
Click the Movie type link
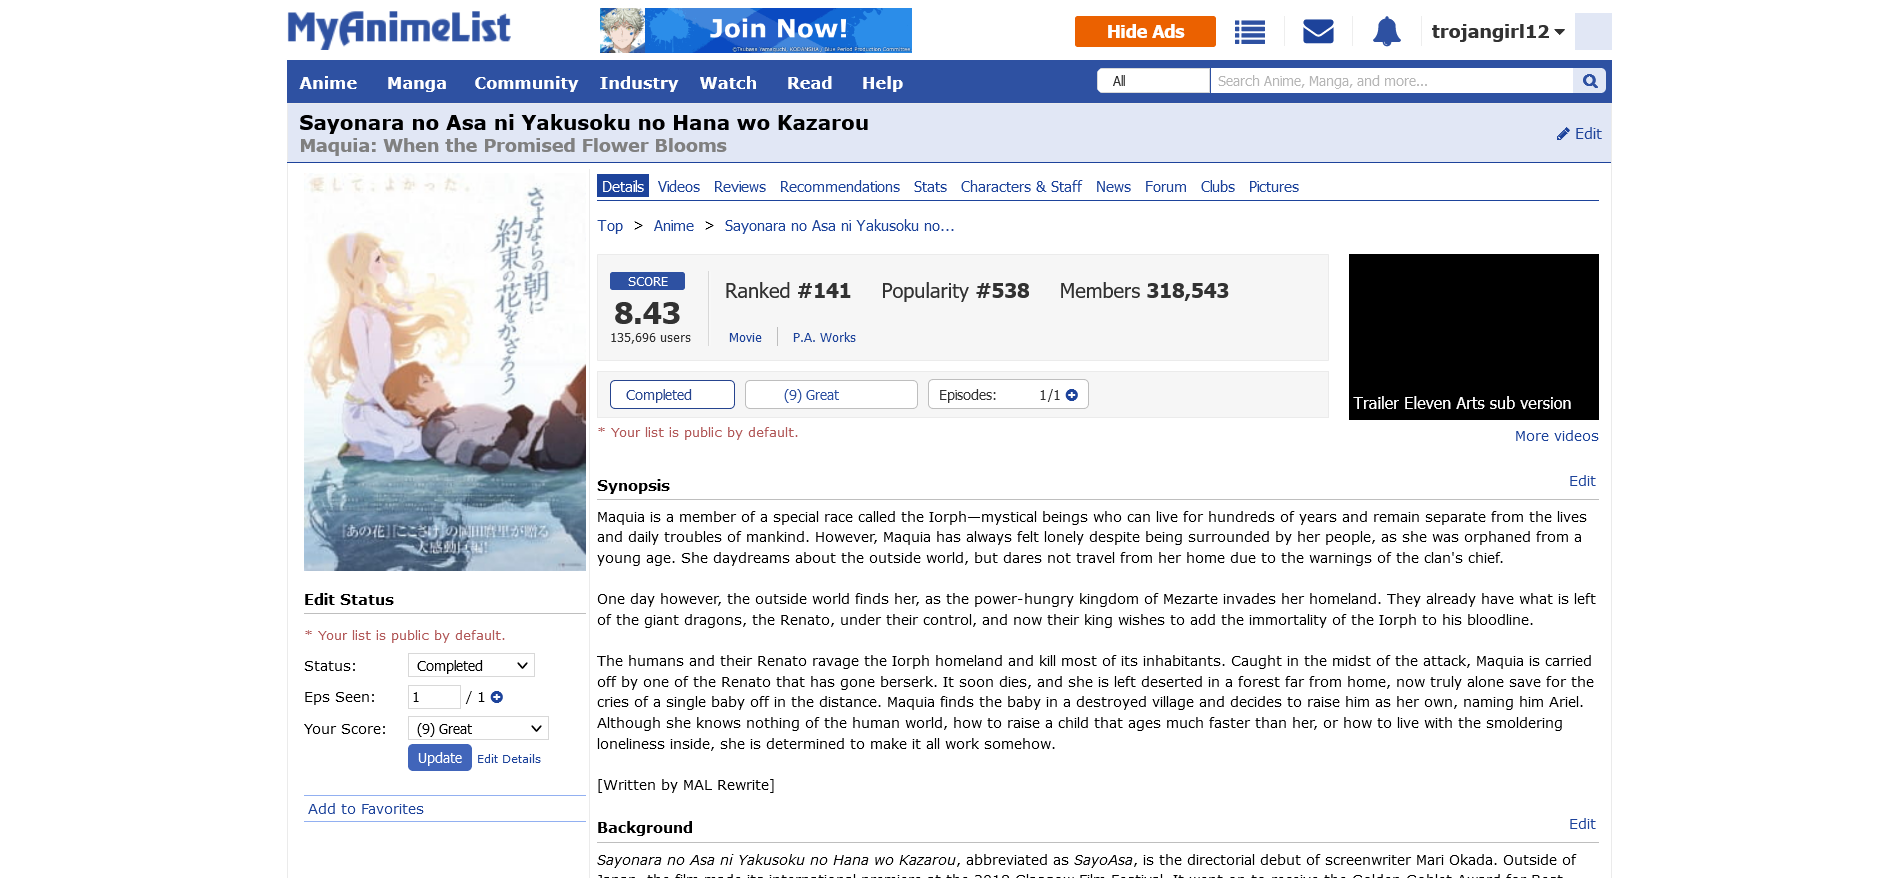click(x=745, y=338)
